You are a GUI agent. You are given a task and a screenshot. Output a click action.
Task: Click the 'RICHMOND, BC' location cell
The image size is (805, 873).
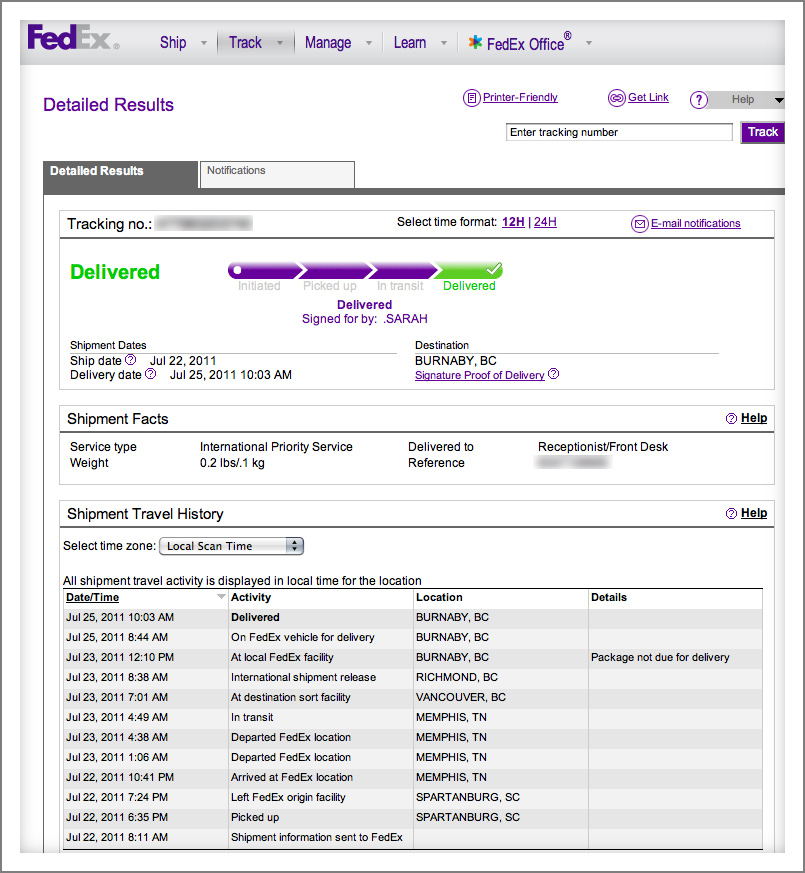(457, 678)
